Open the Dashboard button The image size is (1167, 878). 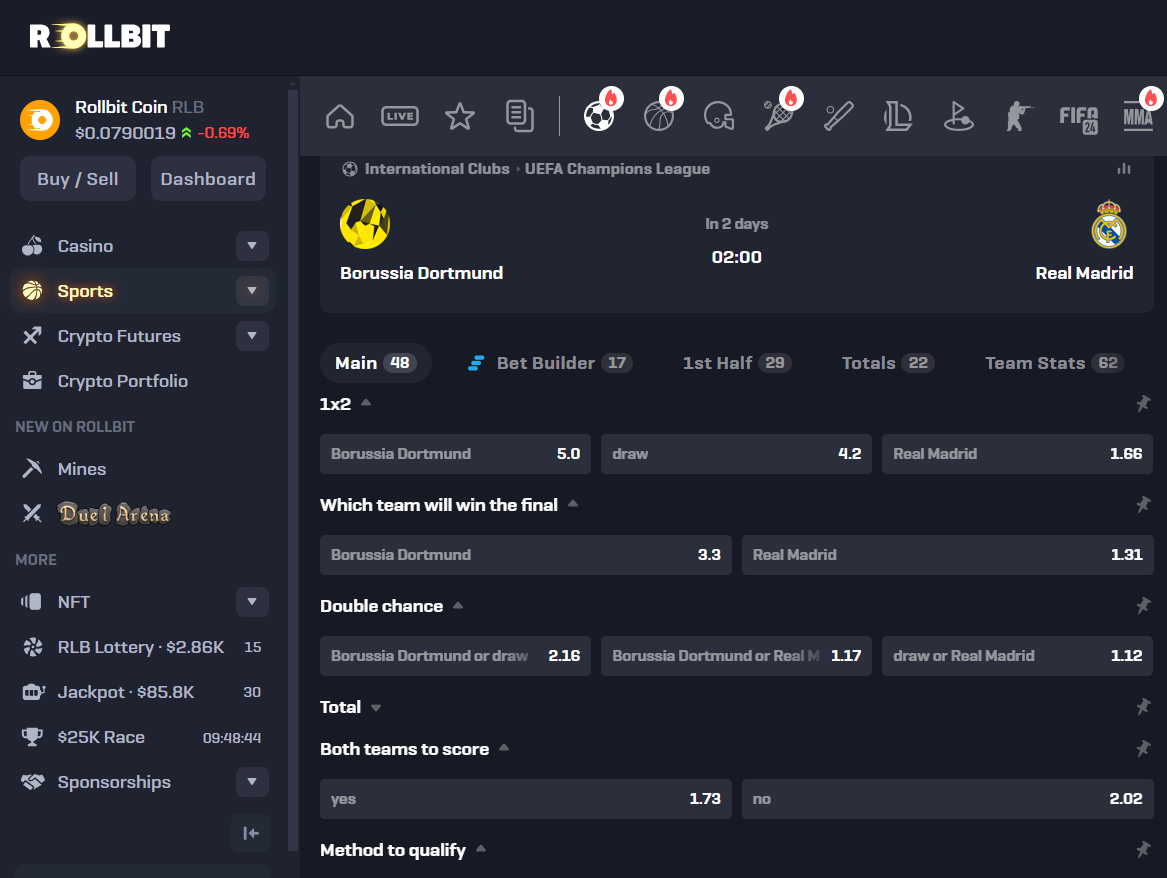[x=208, y=179]
